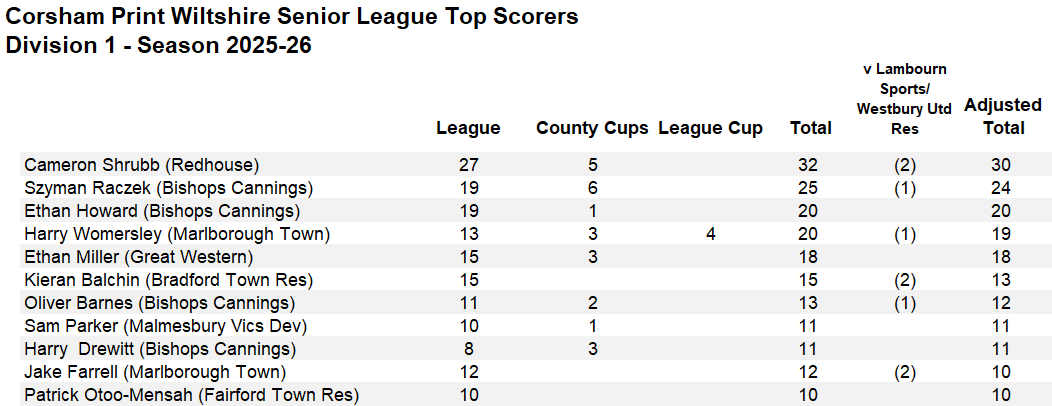Click the Adjusted Total column header

1003,117
